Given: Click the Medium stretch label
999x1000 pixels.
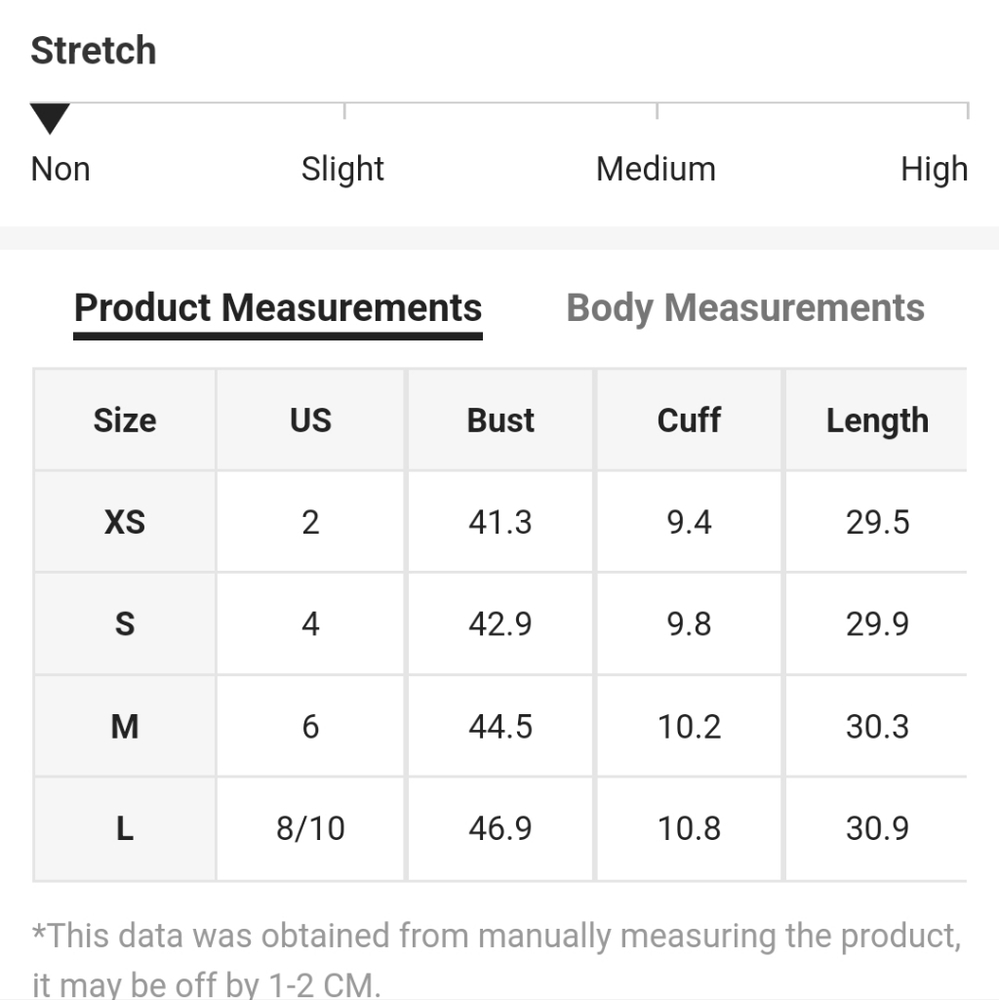Looking at the screenshot, I should click(x=656, y=169).
